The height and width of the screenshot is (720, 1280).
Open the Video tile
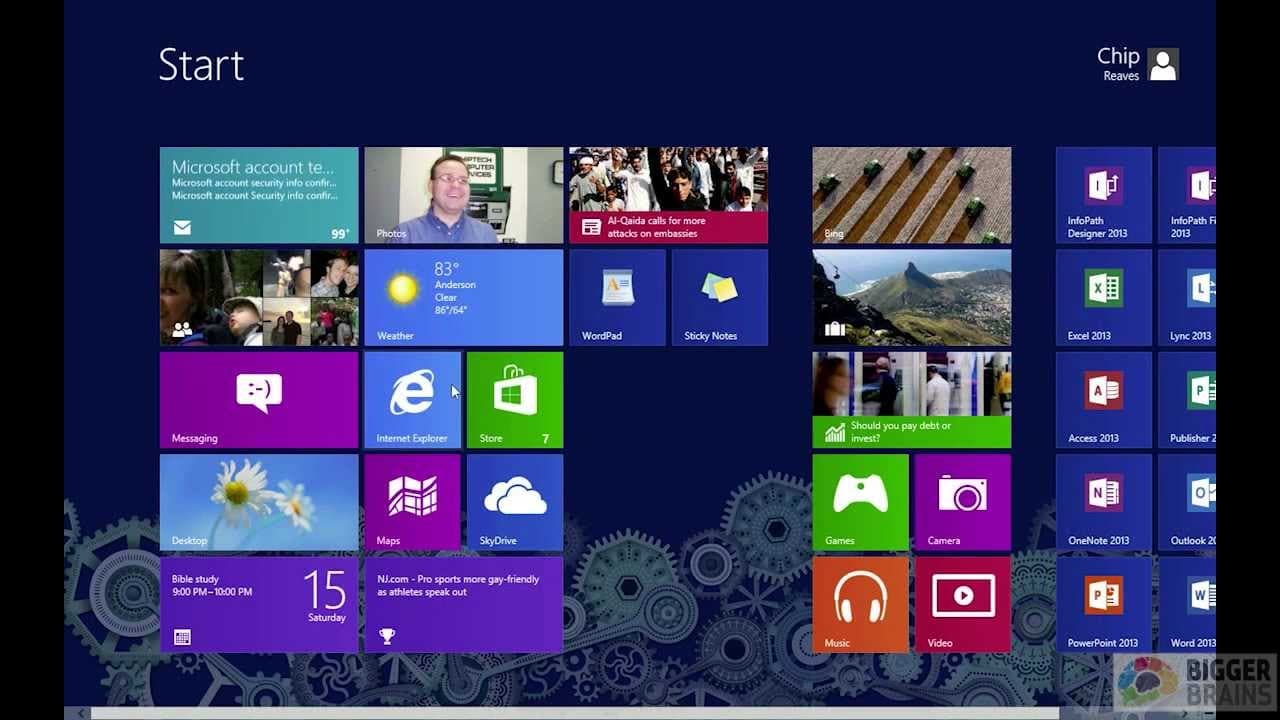(963, 605)
